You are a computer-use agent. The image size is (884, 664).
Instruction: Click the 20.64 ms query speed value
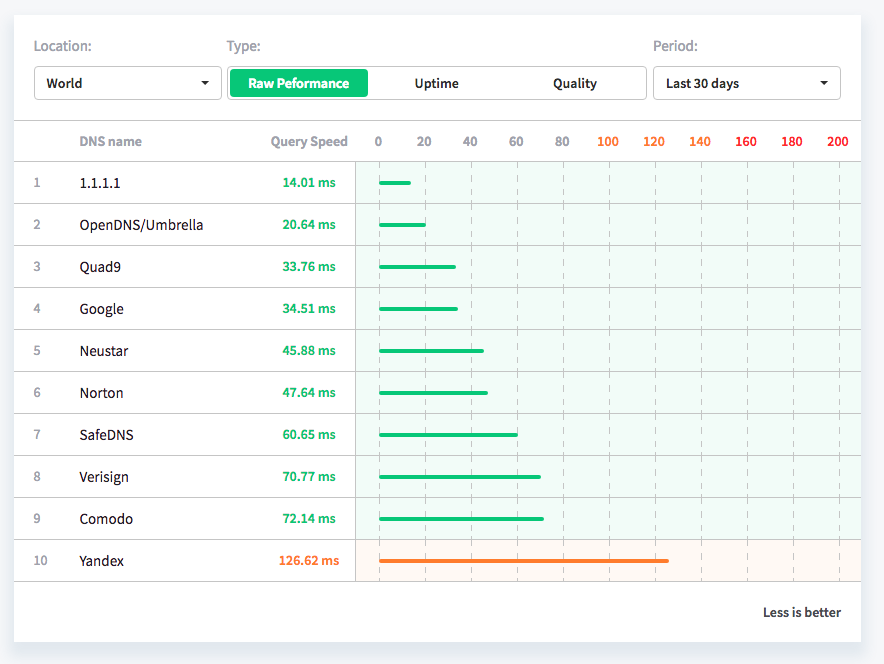[x=309, y=224]
